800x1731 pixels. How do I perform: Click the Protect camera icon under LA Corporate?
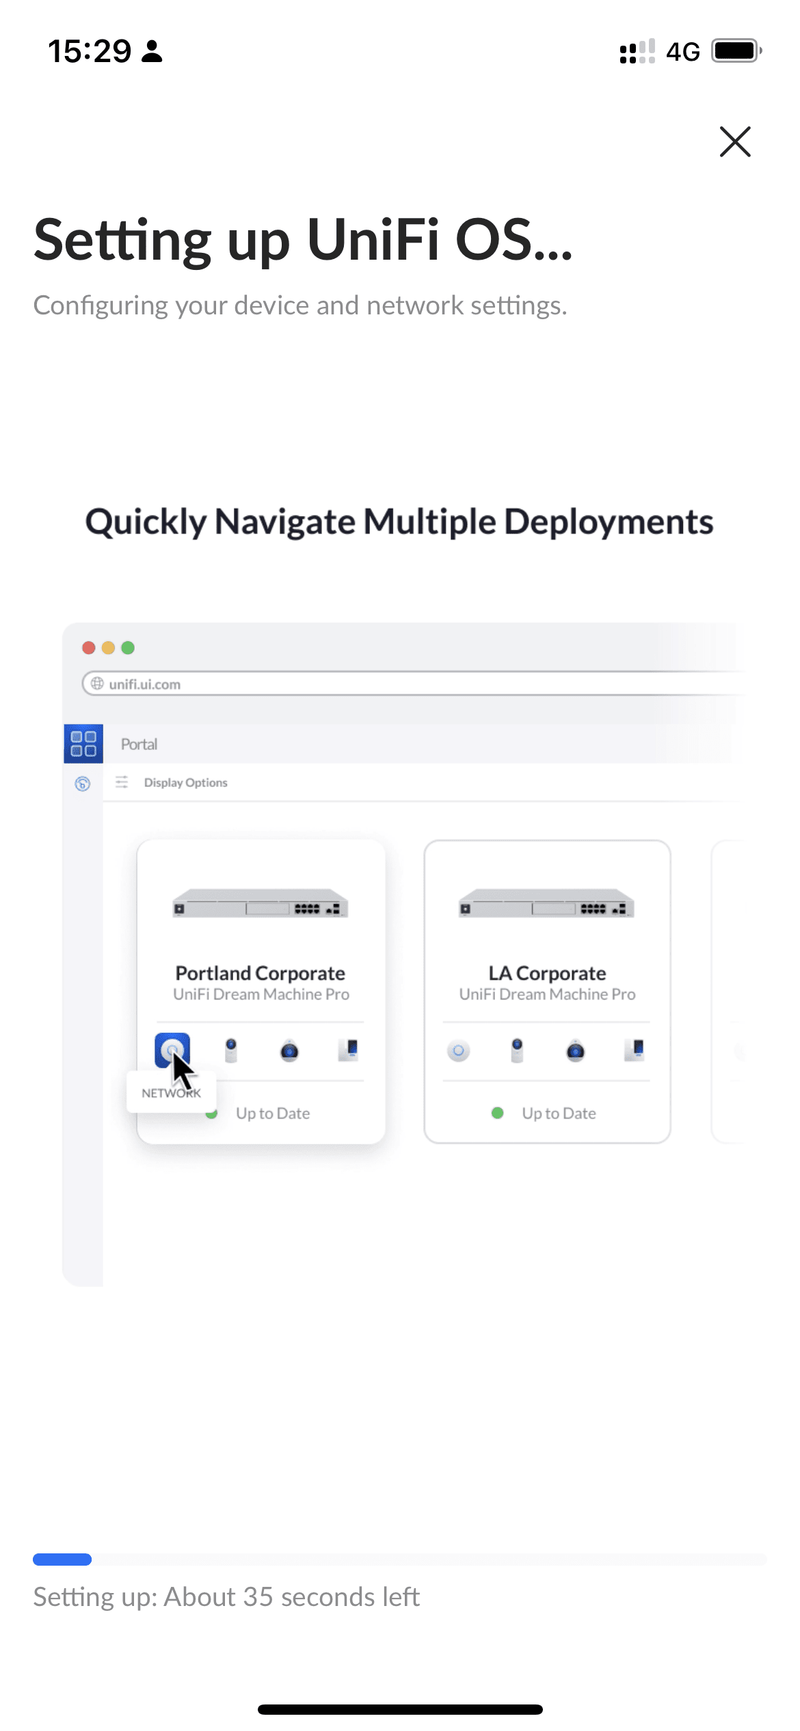517,1050
